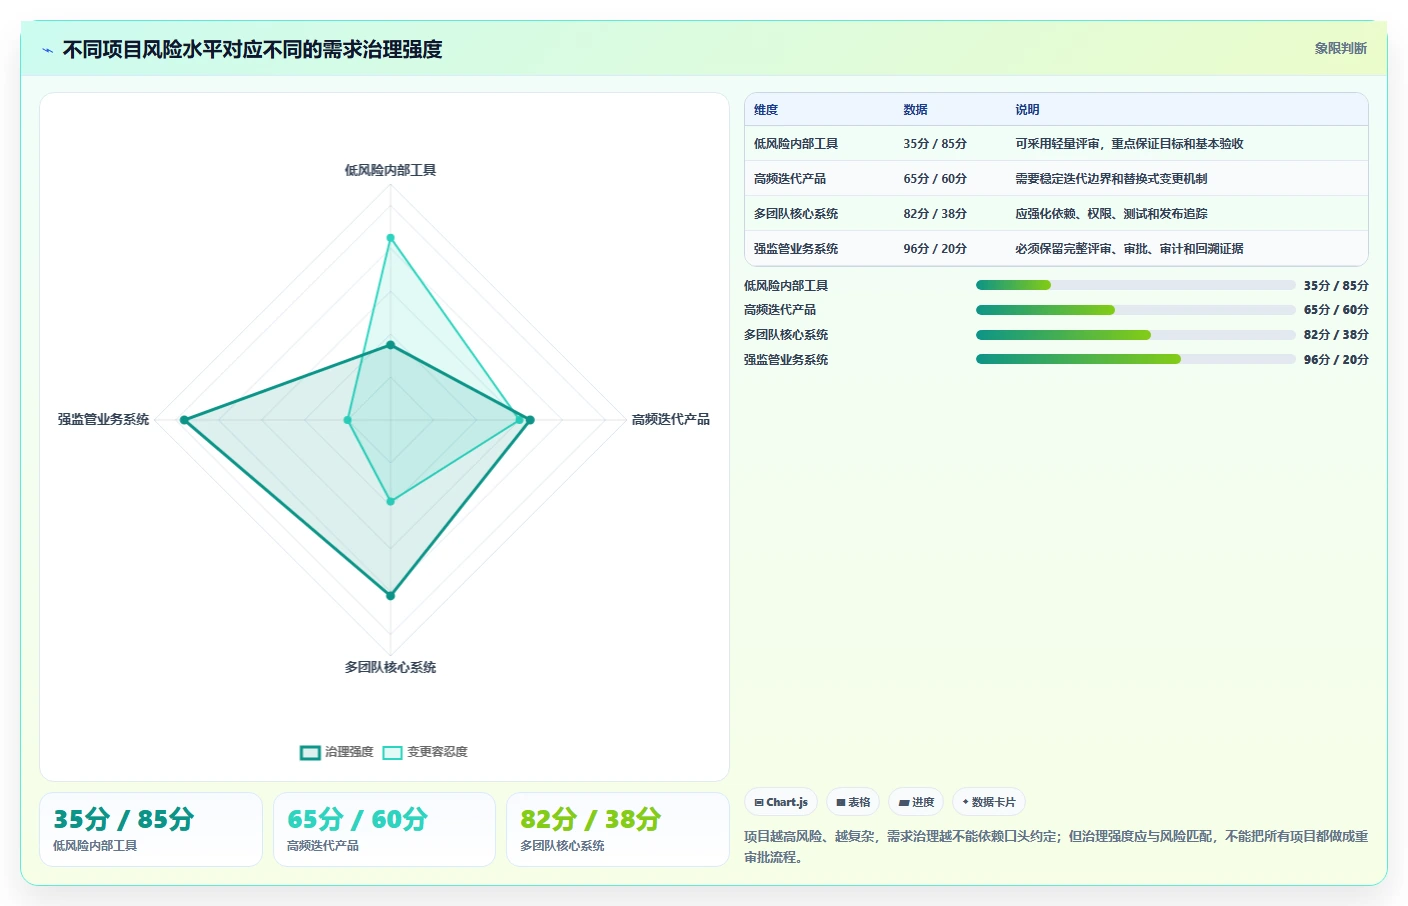Click the 必须保留完整评审 description cell
Viewport: 1408px width, 906px height.
point(1129,249)
